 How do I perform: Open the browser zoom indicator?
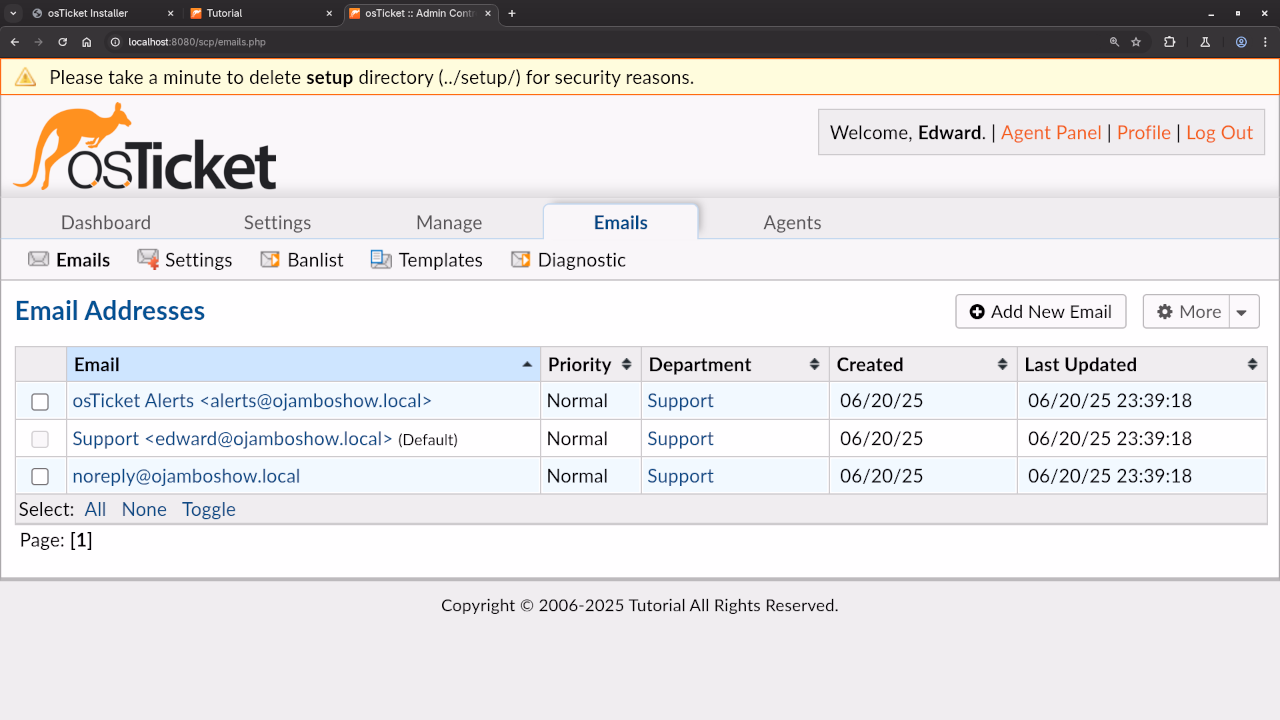pos(1114,42)
